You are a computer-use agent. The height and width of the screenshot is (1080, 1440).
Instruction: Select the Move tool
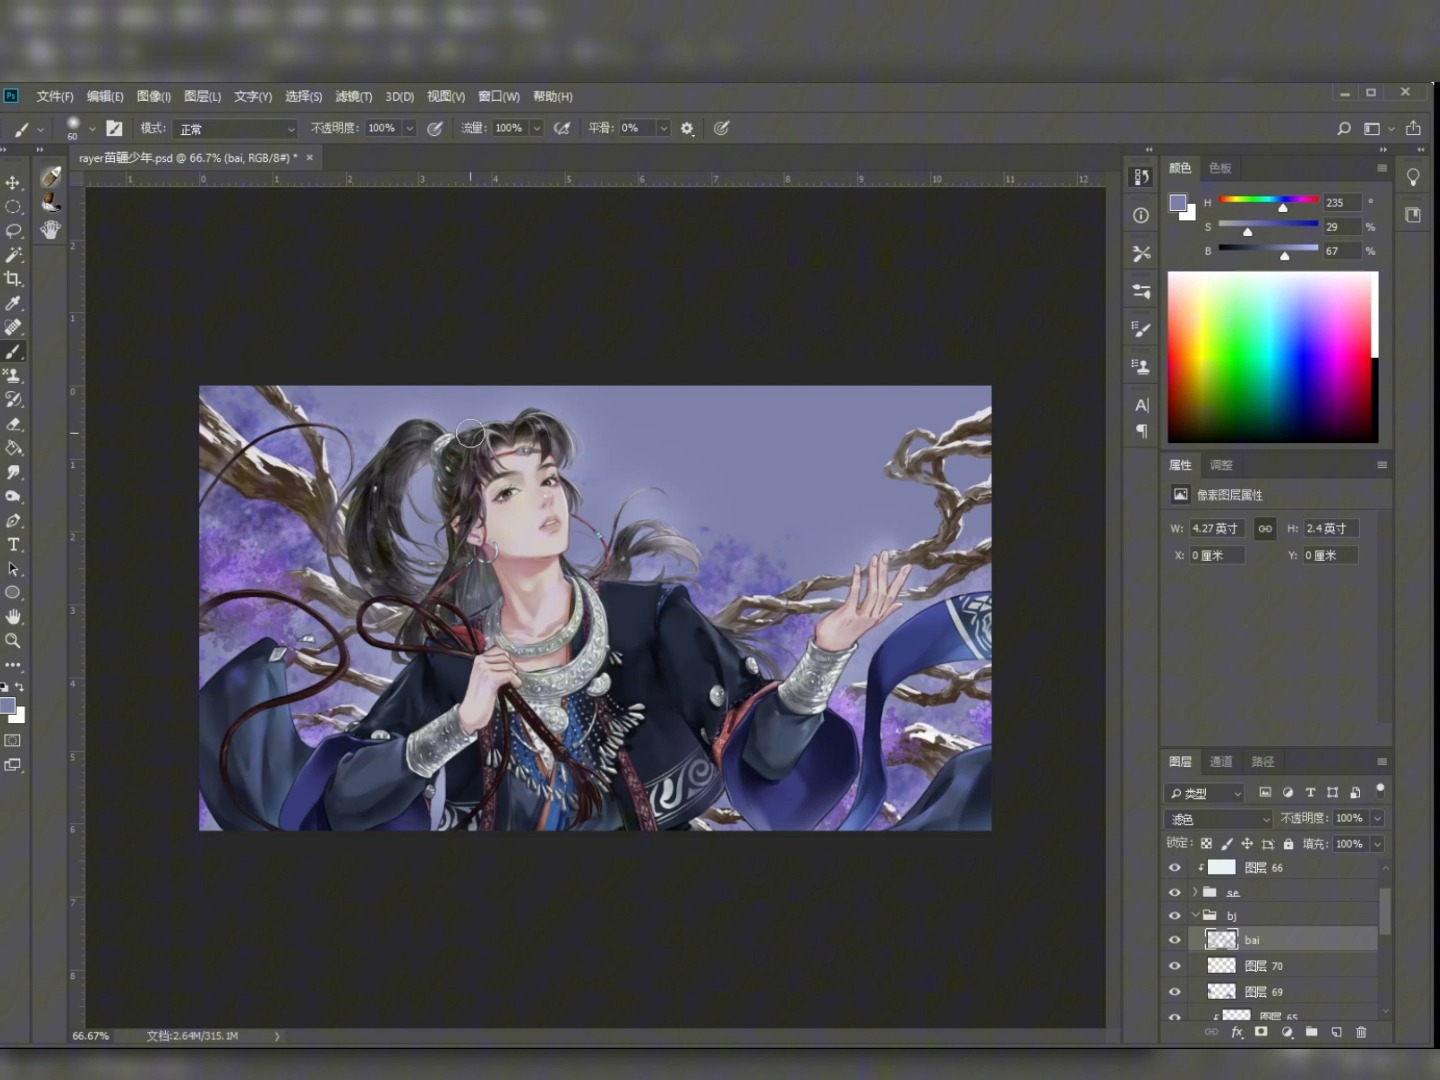[x=13, y=183]
